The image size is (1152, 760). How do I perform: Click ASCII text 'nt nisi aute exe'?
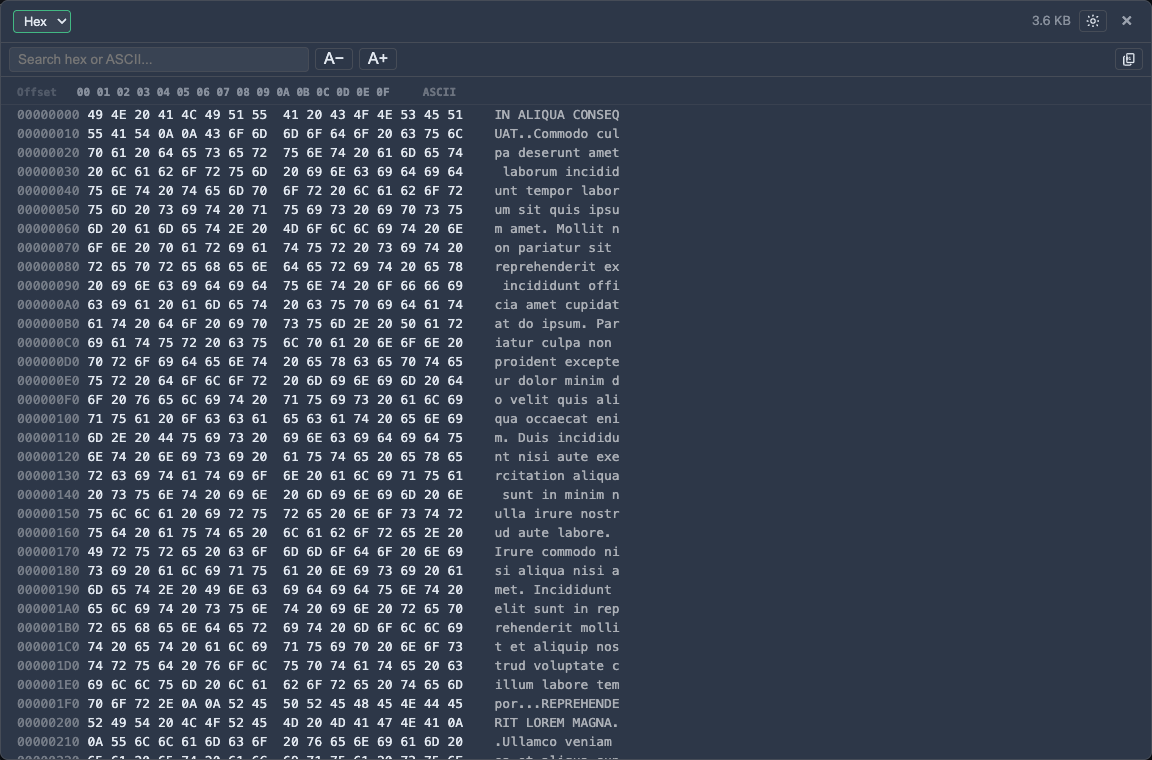pos(557,456)
